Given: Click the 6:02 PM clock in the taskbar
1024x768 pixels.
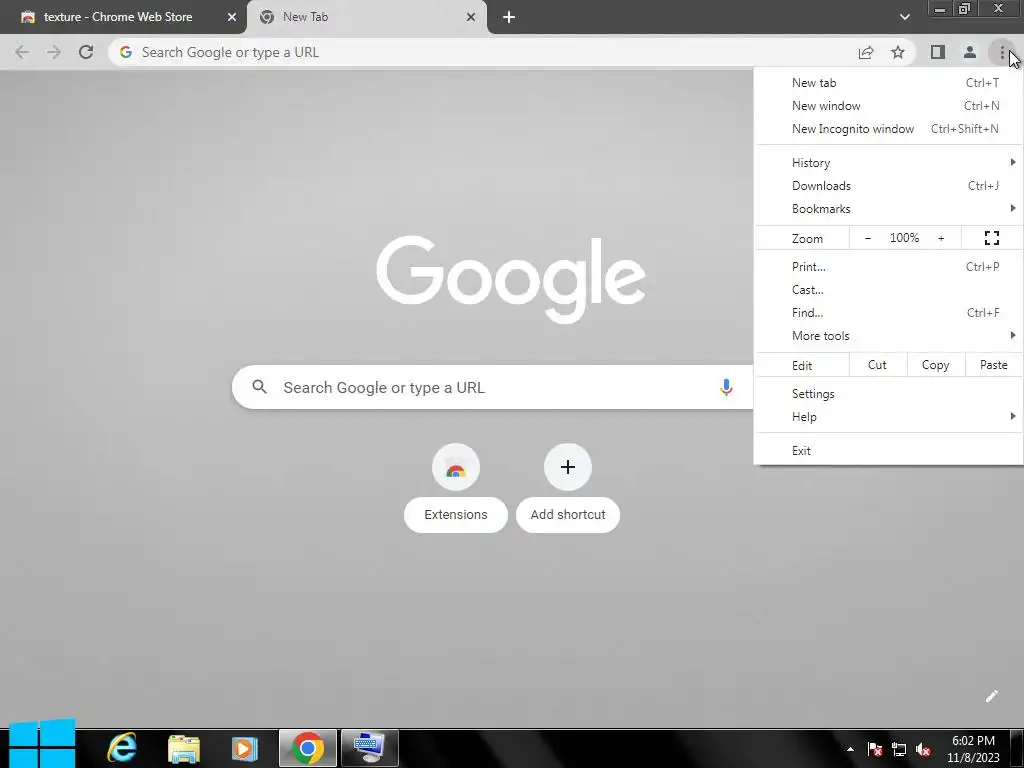Looking at the screenshot, I should [973, 741].
